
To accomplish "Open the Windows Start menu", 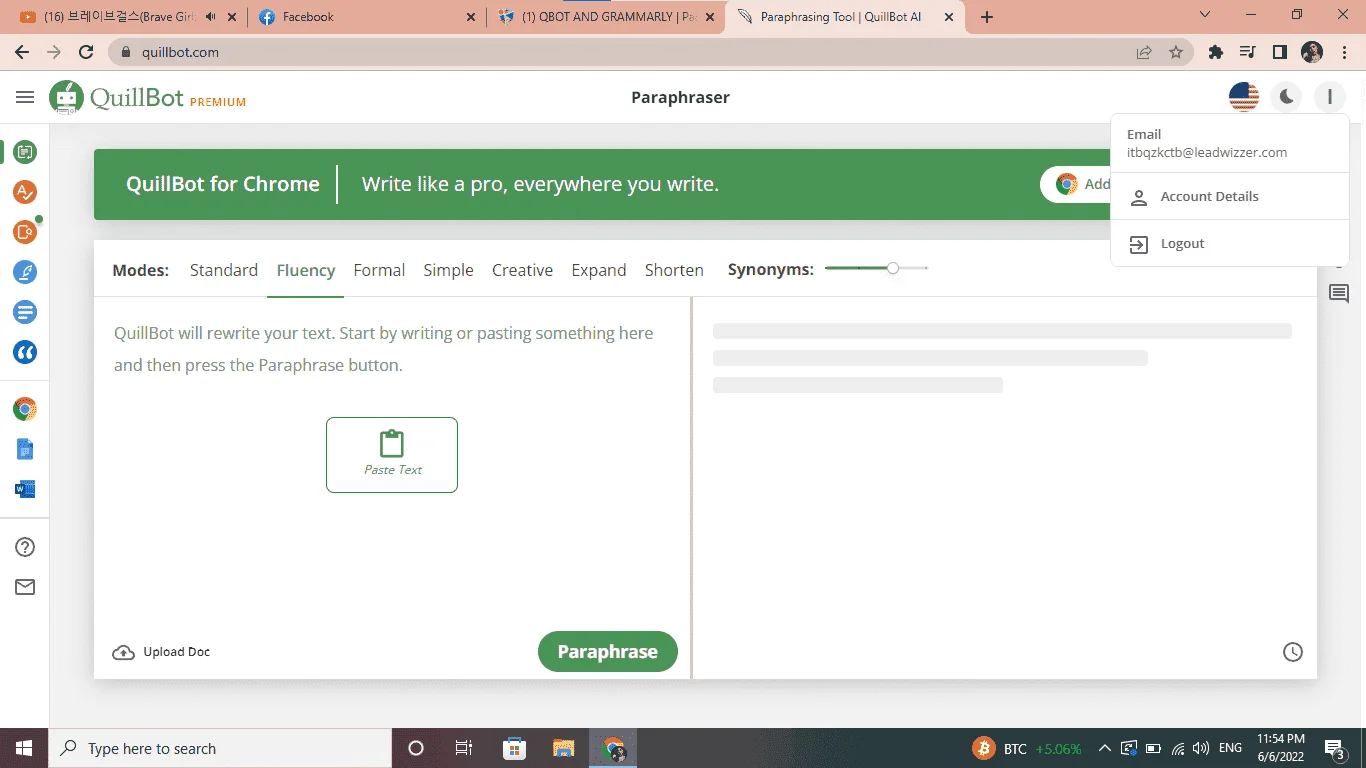I will (24, 748).
